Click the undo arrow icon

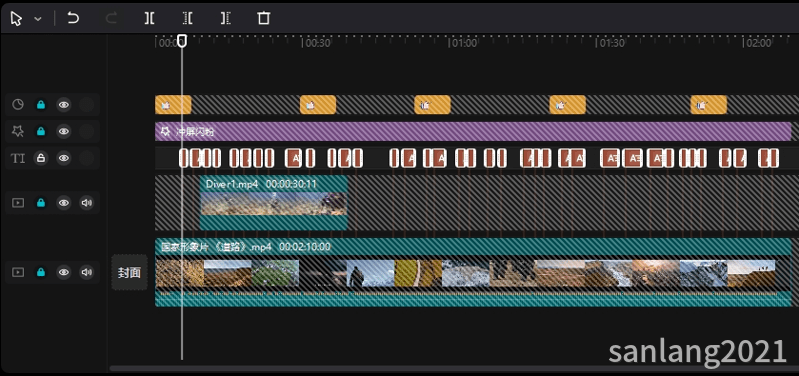(x=73, y=19)
